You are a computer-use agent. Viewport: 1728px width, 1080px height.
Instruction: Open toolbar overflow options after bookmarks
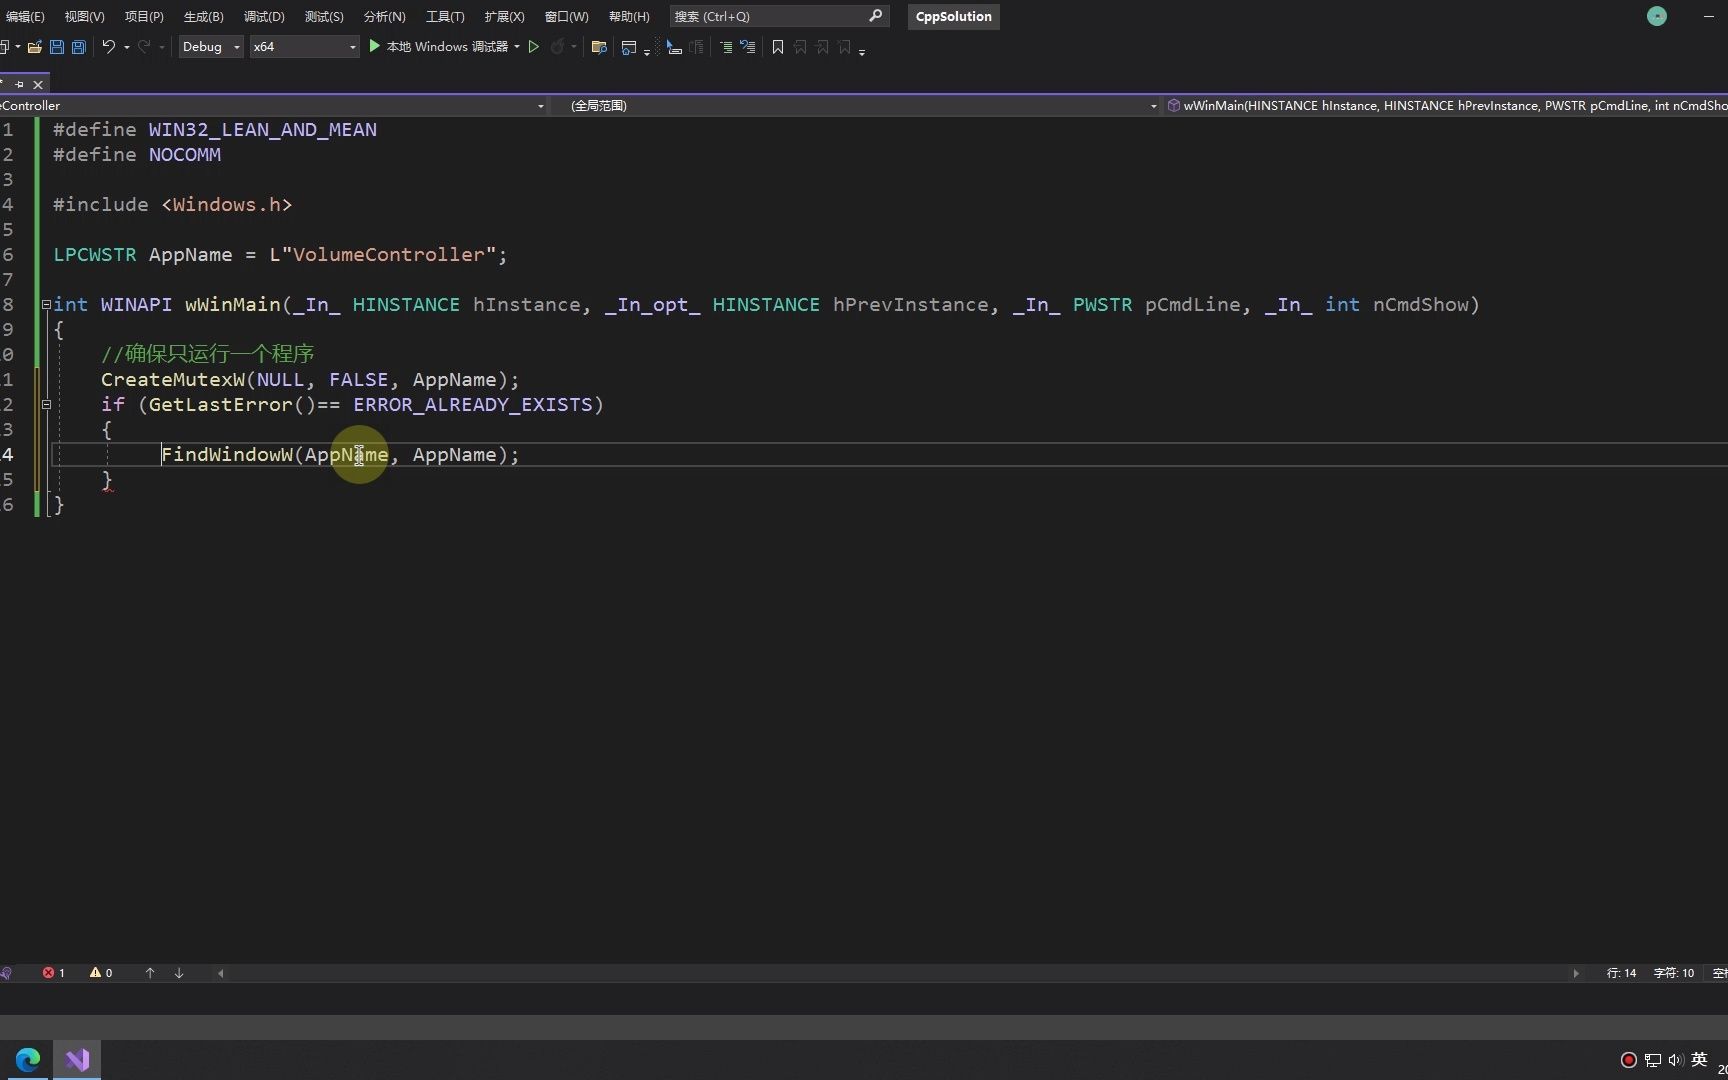point(862,50)
